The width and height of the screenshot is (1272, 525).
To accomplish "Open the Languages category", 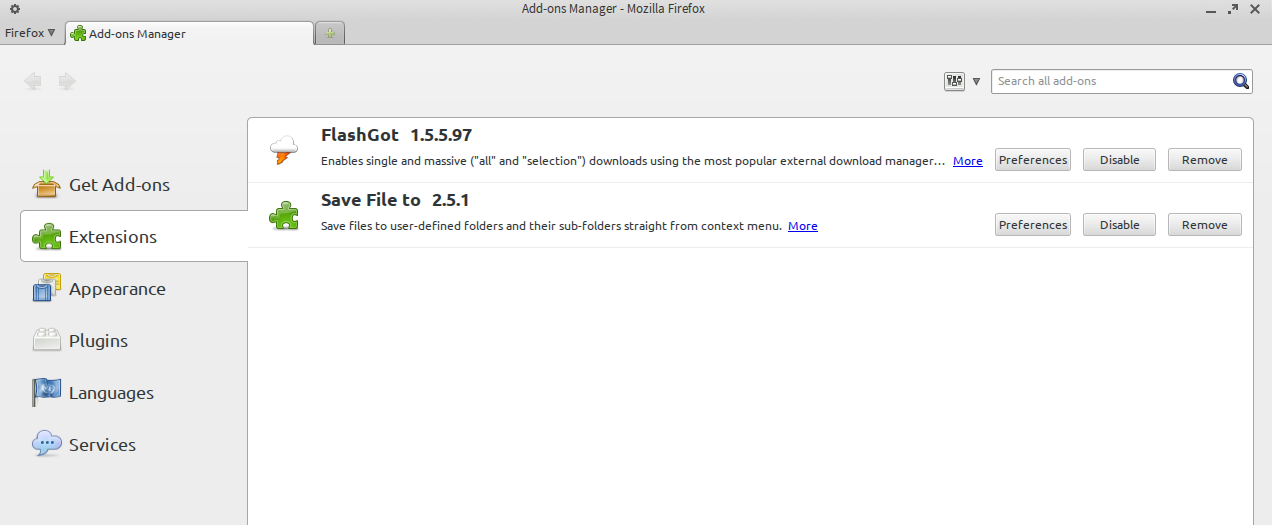I will [134, 393].
